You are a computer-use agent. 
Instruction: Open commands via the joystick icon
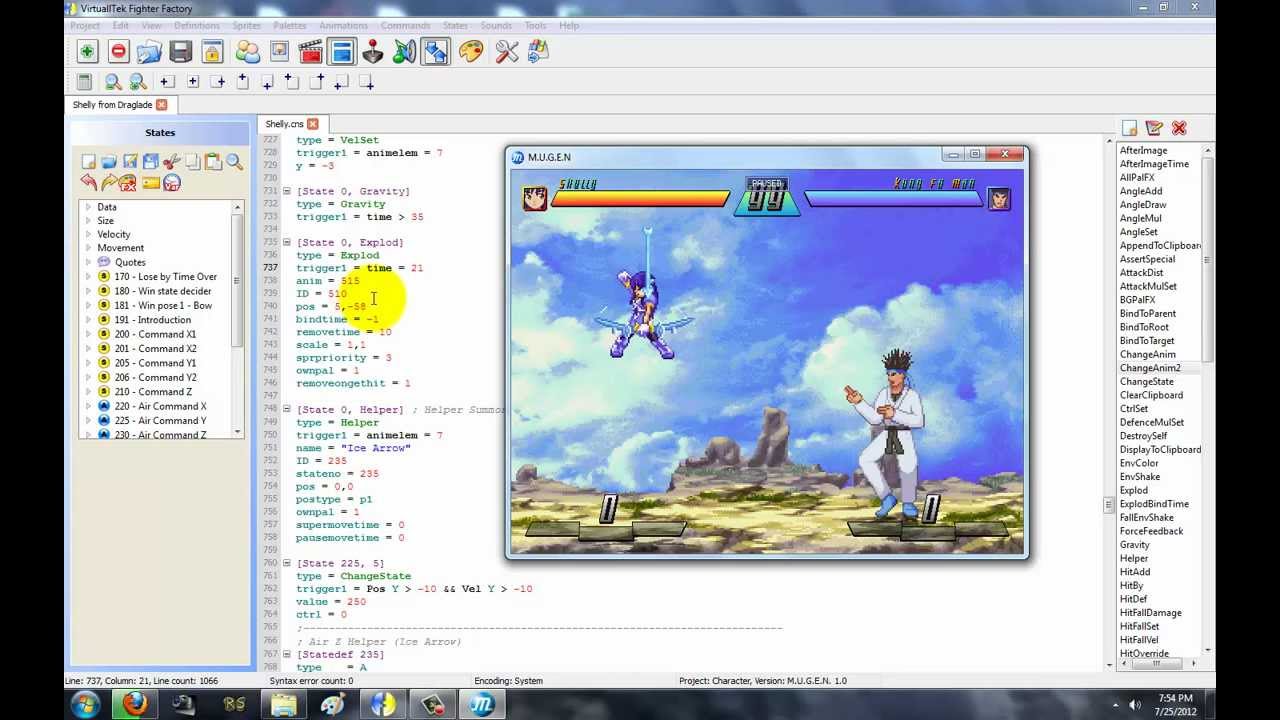pyautogui.click(x=373, y=51)
